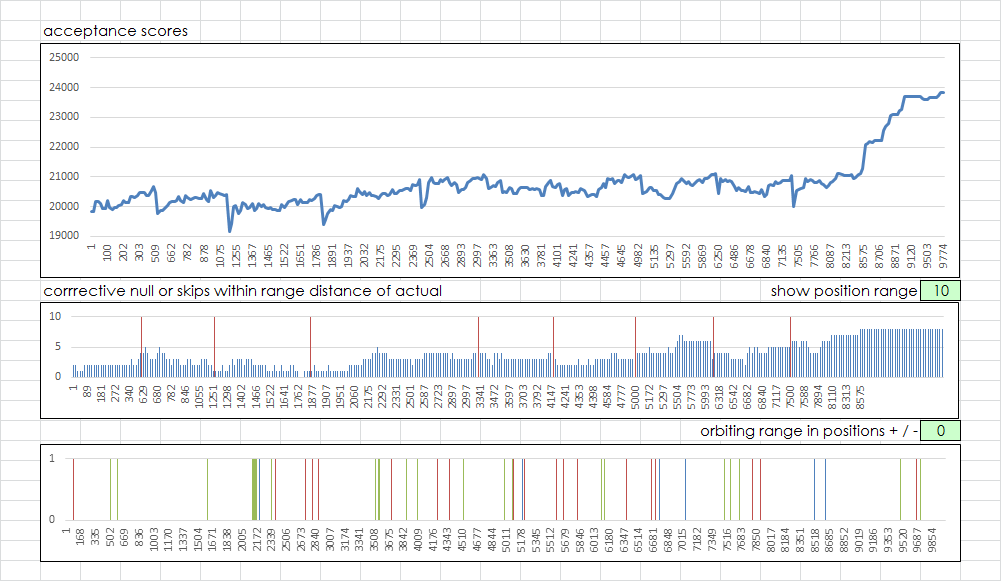
Task: Click the 21000 y-axis label
Action: pos(64,176)
